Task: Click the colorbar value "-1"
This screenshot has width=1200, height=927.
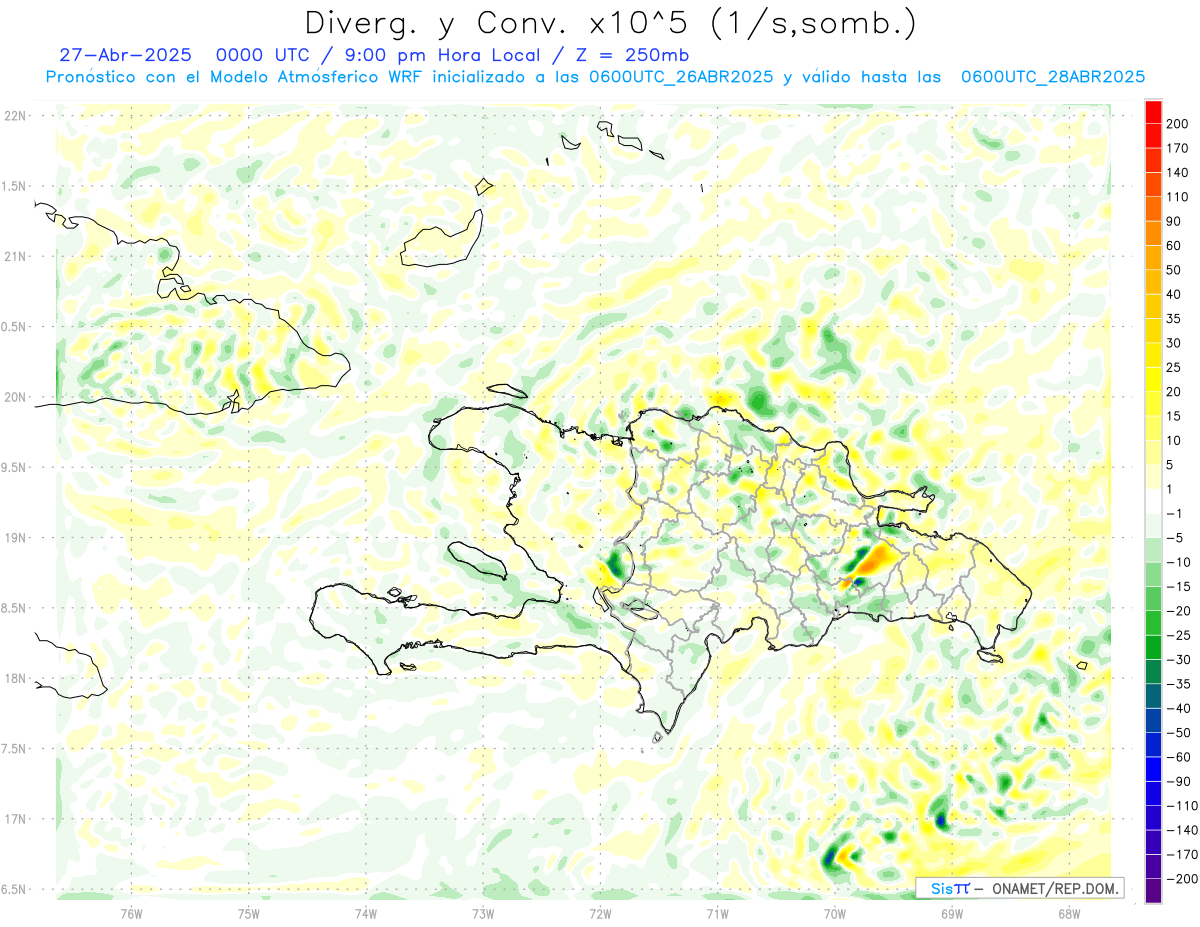Action: click(1176, 513)
